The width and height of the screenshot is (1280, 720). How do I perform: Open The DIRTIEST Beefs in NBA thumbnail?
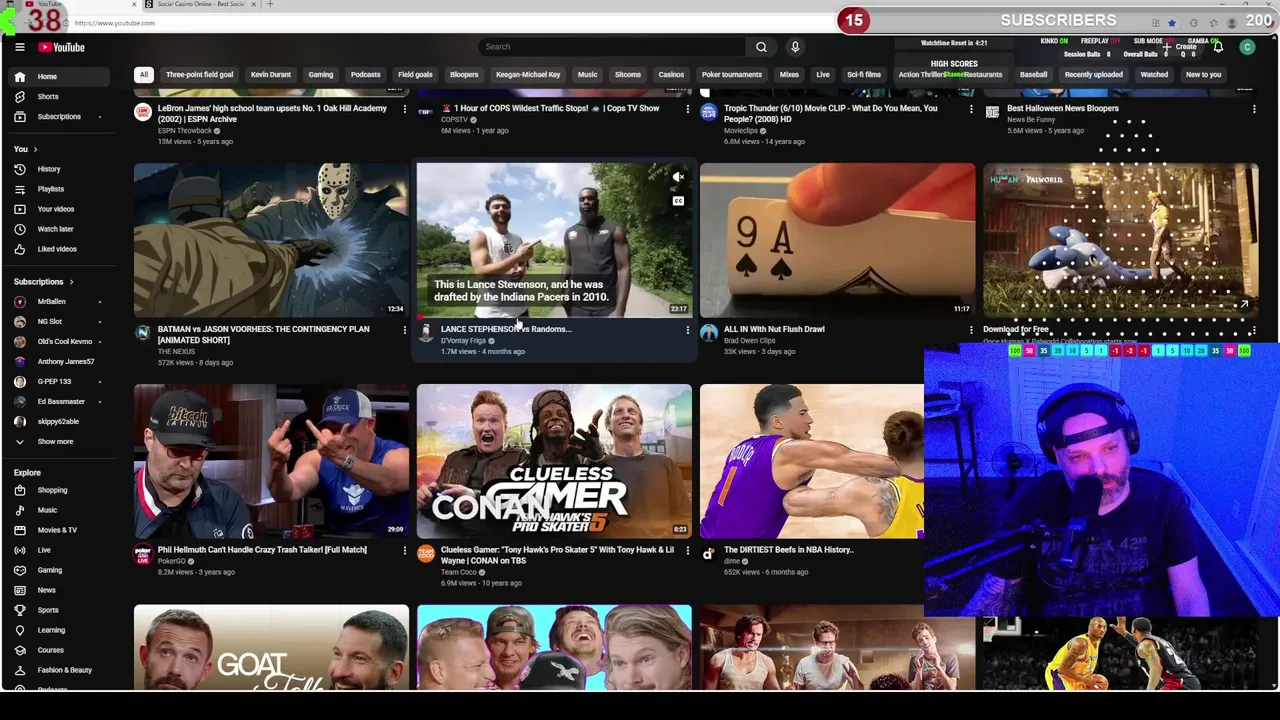(811, 461)
